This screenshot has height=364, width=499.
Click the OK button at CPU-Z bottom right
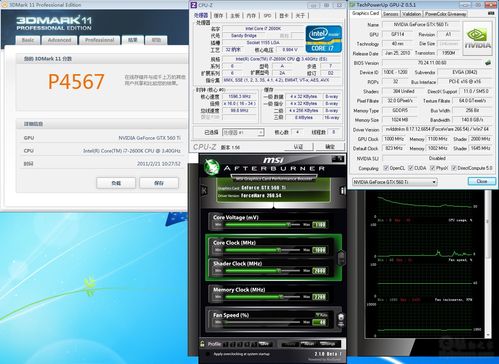[x=330, y=147]
